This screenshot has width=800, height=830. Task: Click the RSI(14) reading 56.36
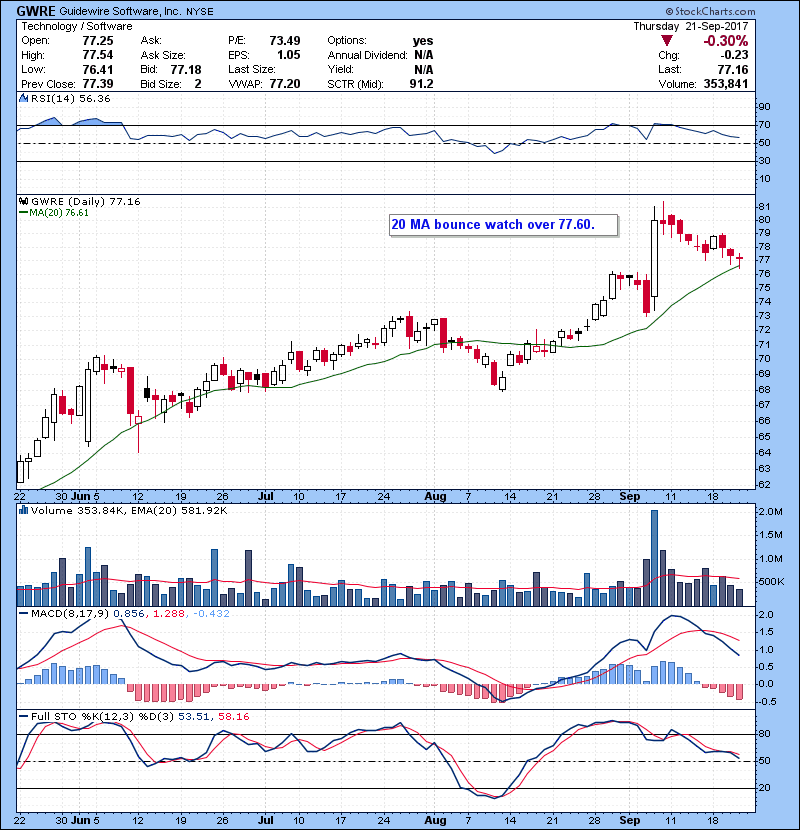point(95,98)
